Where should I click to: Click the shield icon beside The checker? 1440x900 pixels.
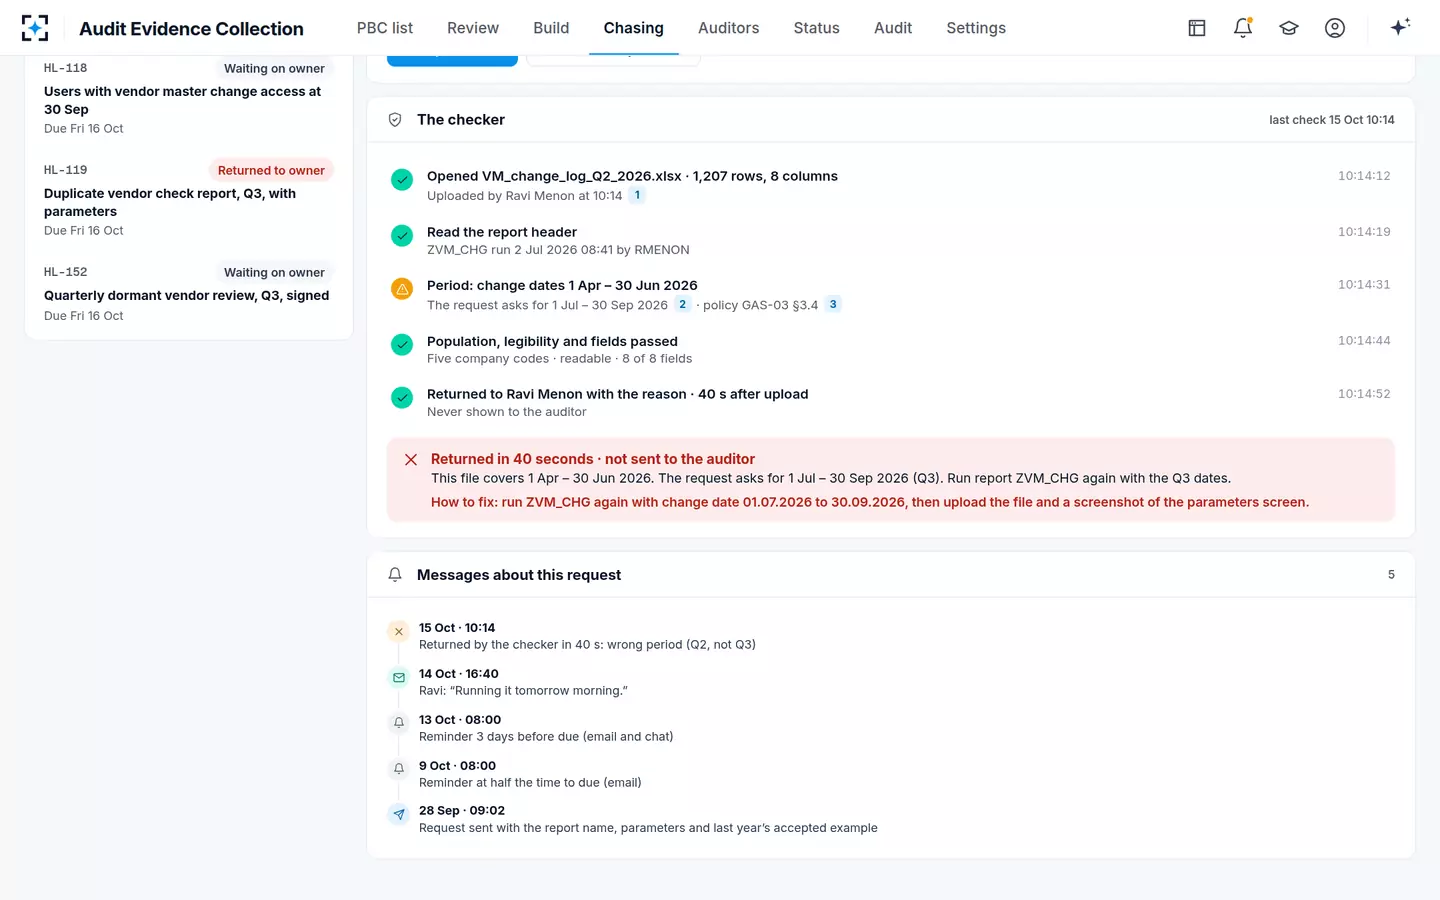(x=395, y=120)
